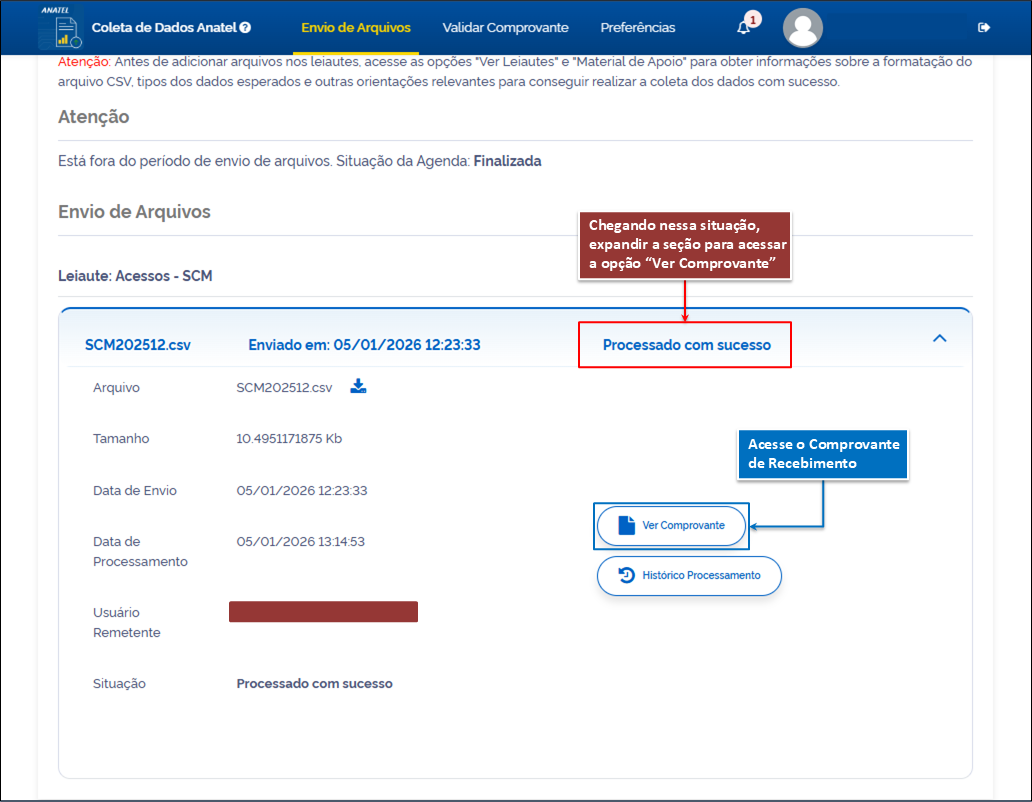
Task: Click the clock icon in Histórico Processamento
Action: (x=626, y=575)
